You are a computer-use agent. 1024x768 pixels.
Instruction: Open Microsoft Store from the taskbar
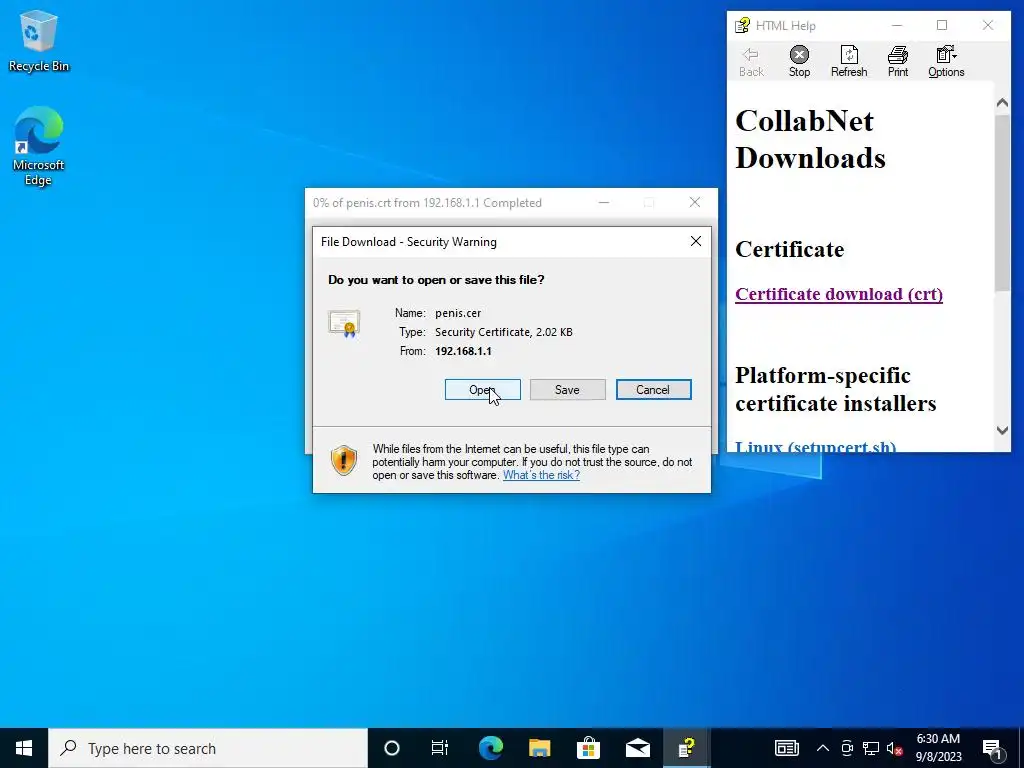588,748
